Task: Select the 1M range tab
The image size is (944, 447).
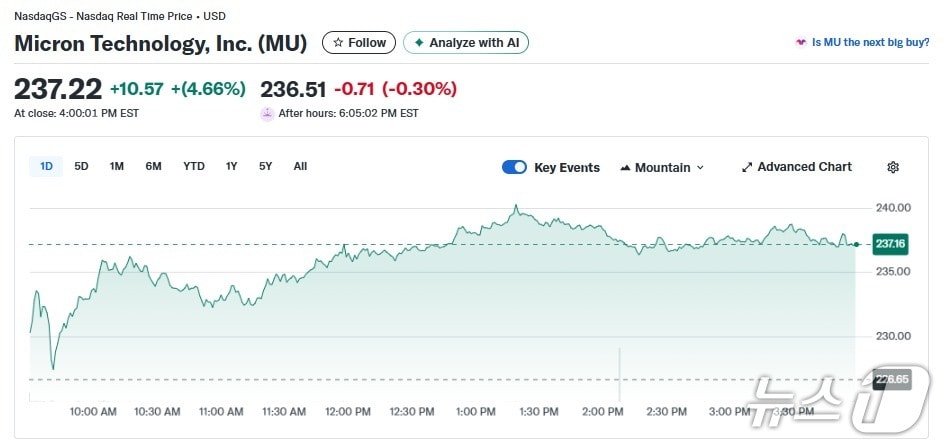Action: 116,166
